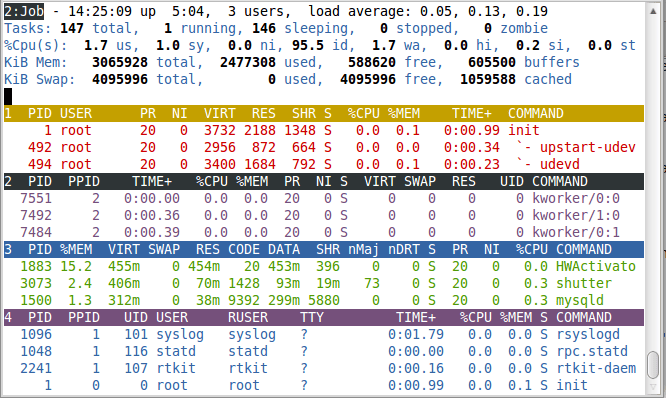Viewport: 666px width, 398px height.
Task: Select the mysqld process line
Action: click(x=324, y=300)
